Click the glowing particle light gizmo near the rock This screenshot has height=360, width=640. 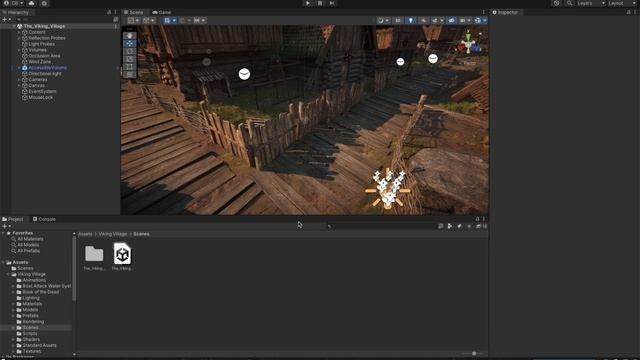coord(388,189)
